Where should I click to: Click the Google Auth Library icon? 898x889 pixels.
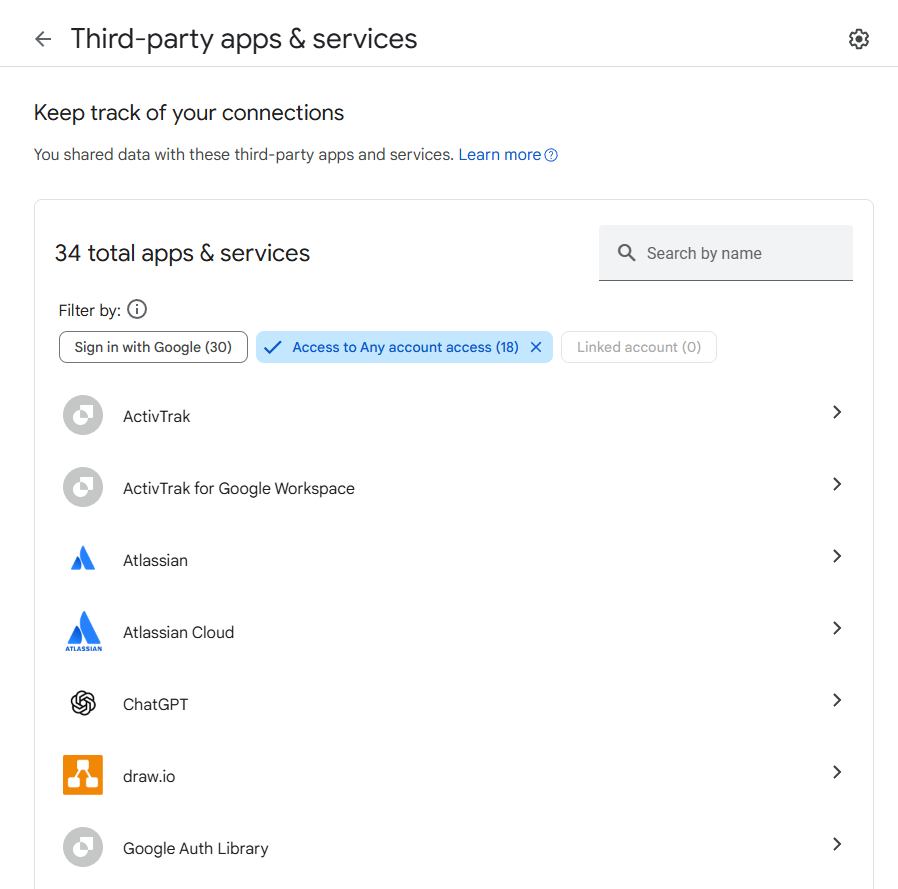(x=83, y=847)
